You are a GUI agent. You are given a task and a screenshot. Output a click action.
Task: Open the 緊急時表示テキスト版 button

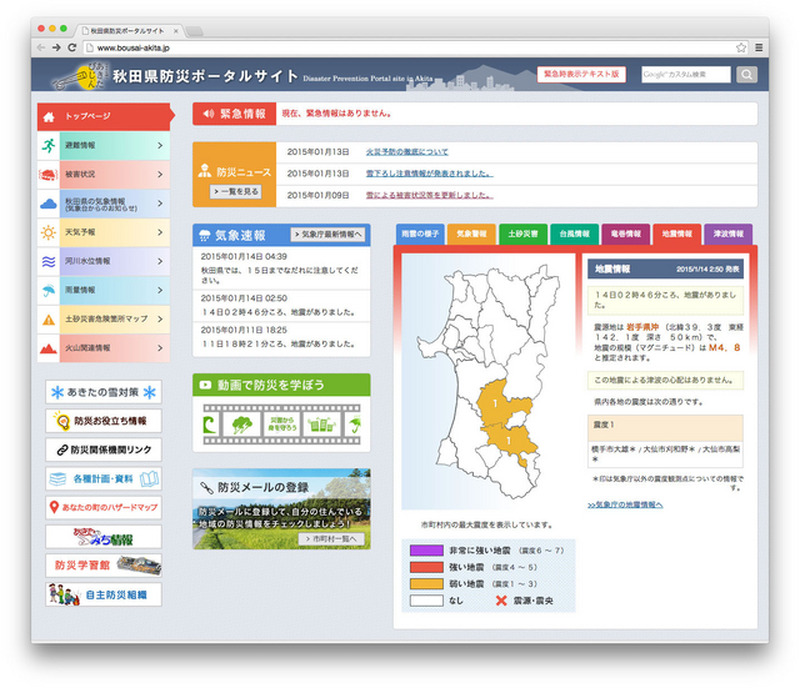pyautogui.click(x=581, y=74)
